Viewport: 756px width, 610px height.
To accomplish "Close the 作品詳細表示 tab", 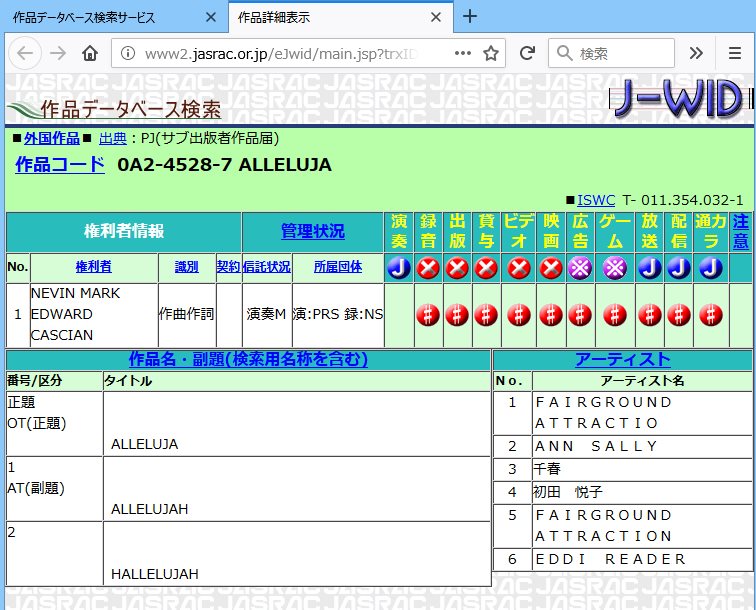I will pyautogui.click(x=436, y=17).
